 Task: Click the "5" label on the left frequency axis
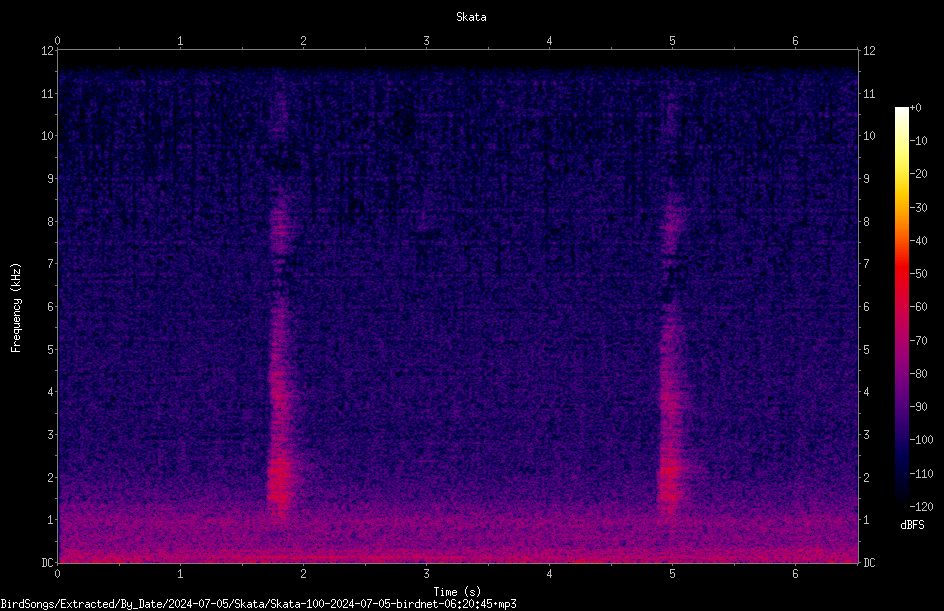pos(51,350)
